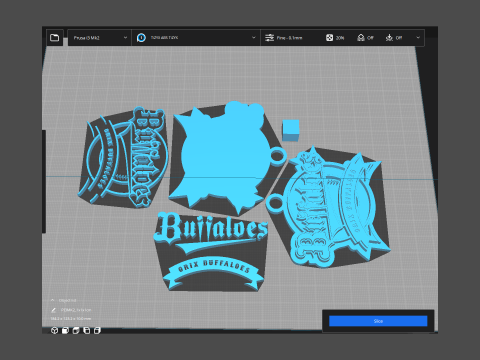Click the model dimensions text in mm

tap(71, 319)
